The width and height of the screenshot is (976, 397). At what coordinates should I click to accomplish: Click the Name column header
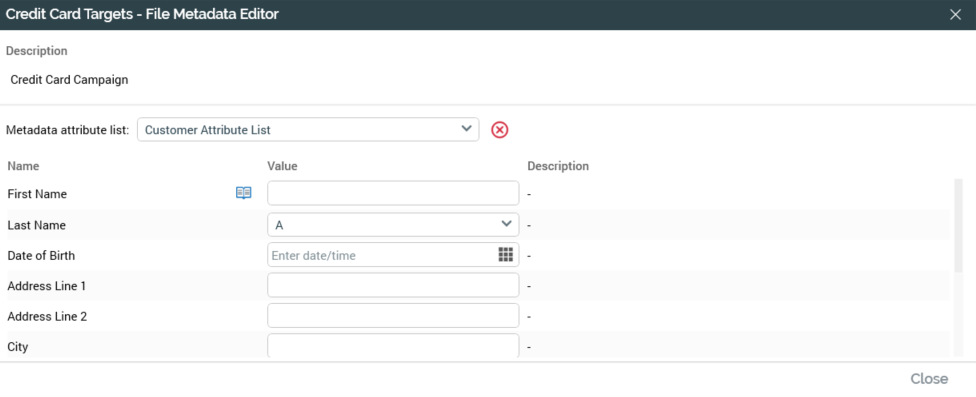[x=23, y=166]
